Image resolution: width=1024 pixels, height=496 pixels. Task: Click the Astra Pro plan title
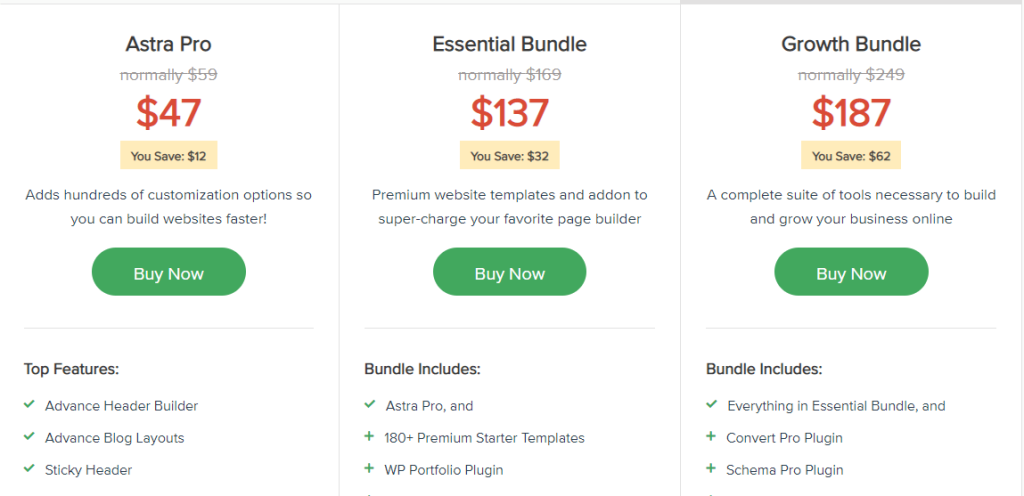pyautogui.click(x=168, y=44)
